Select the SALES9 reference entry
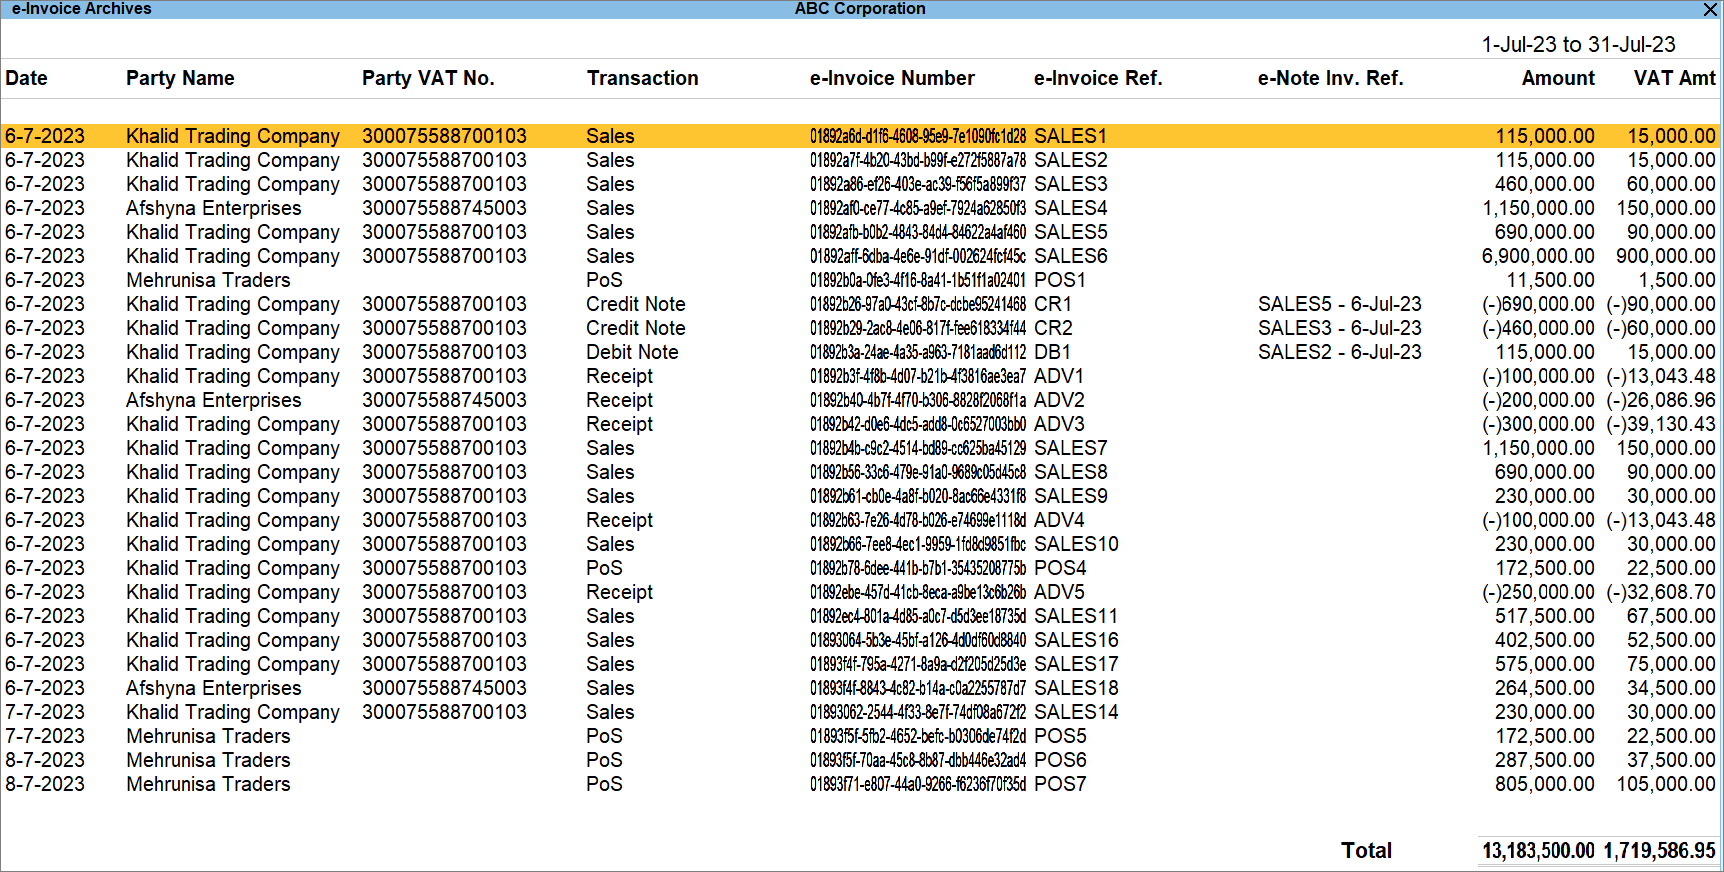 point(1071,496)
